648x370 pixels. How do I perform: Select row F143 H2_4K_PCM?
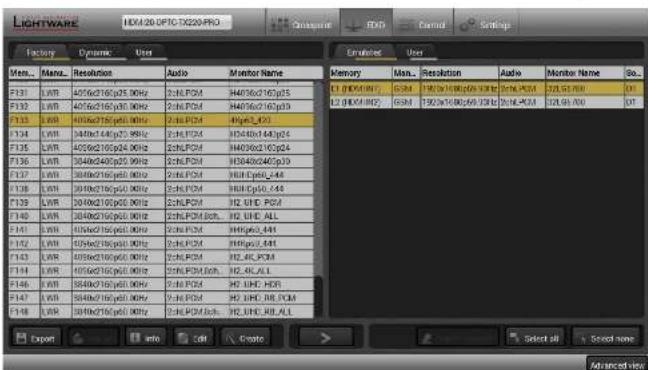point(161,257)
